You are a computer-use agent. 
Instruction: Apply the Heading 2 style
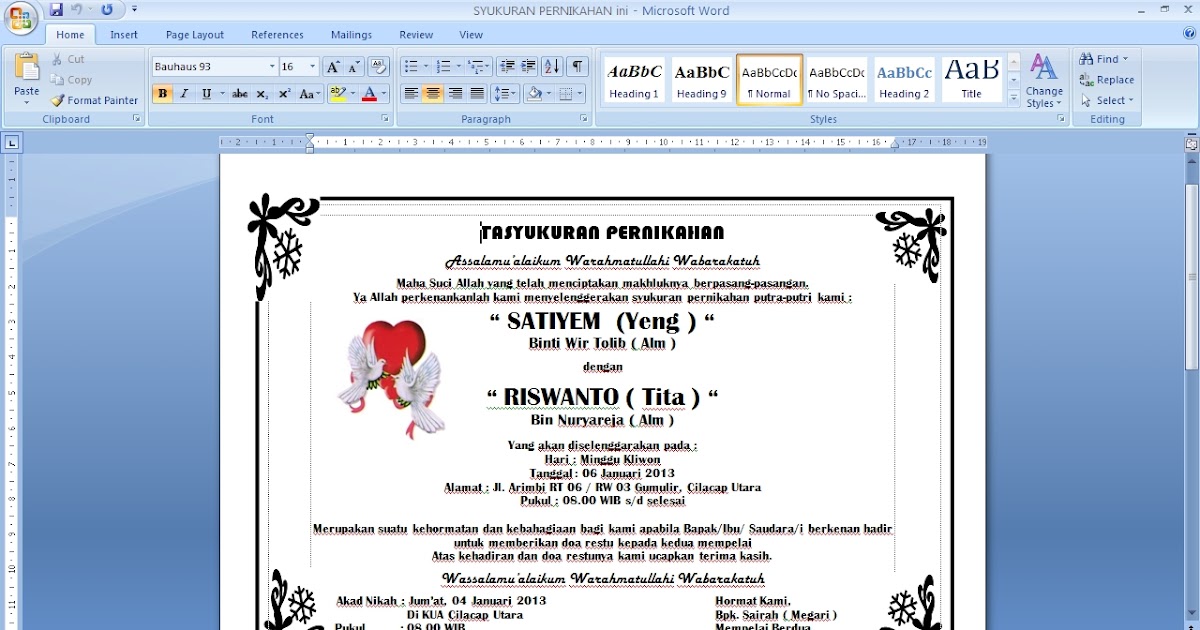pos(904,80)
